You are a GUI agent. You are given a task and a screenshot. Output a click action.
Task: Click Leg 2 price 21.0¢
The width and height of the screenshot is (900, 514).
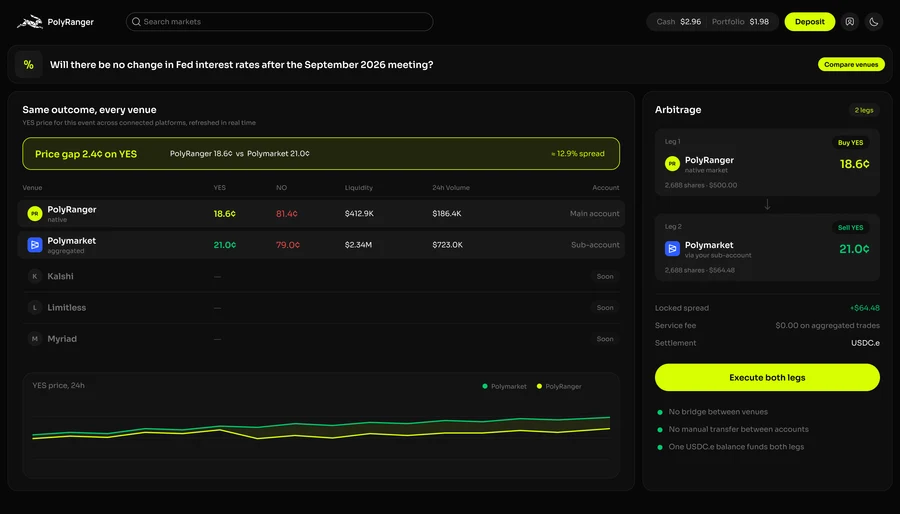[x=854, y=249]
